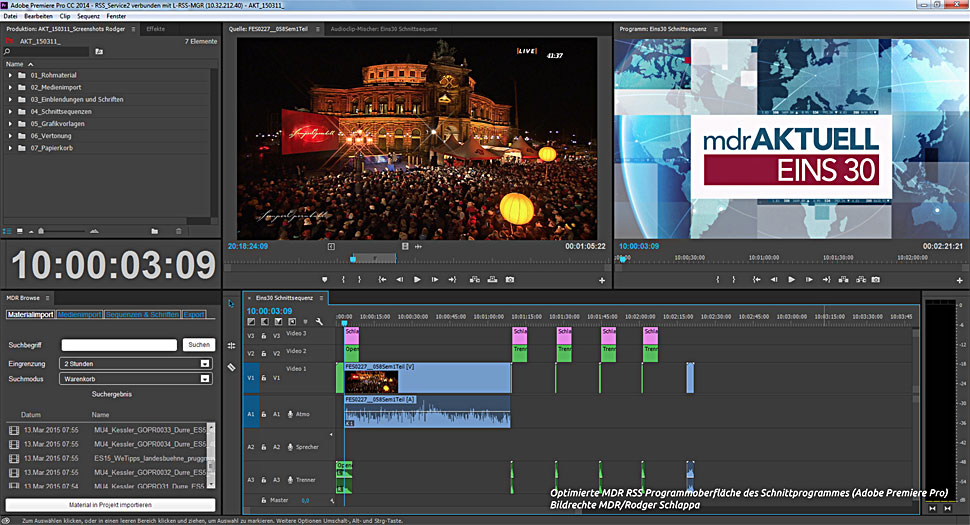
Task: Toggle voice-over record for Sprecher track
Action: 291,447
